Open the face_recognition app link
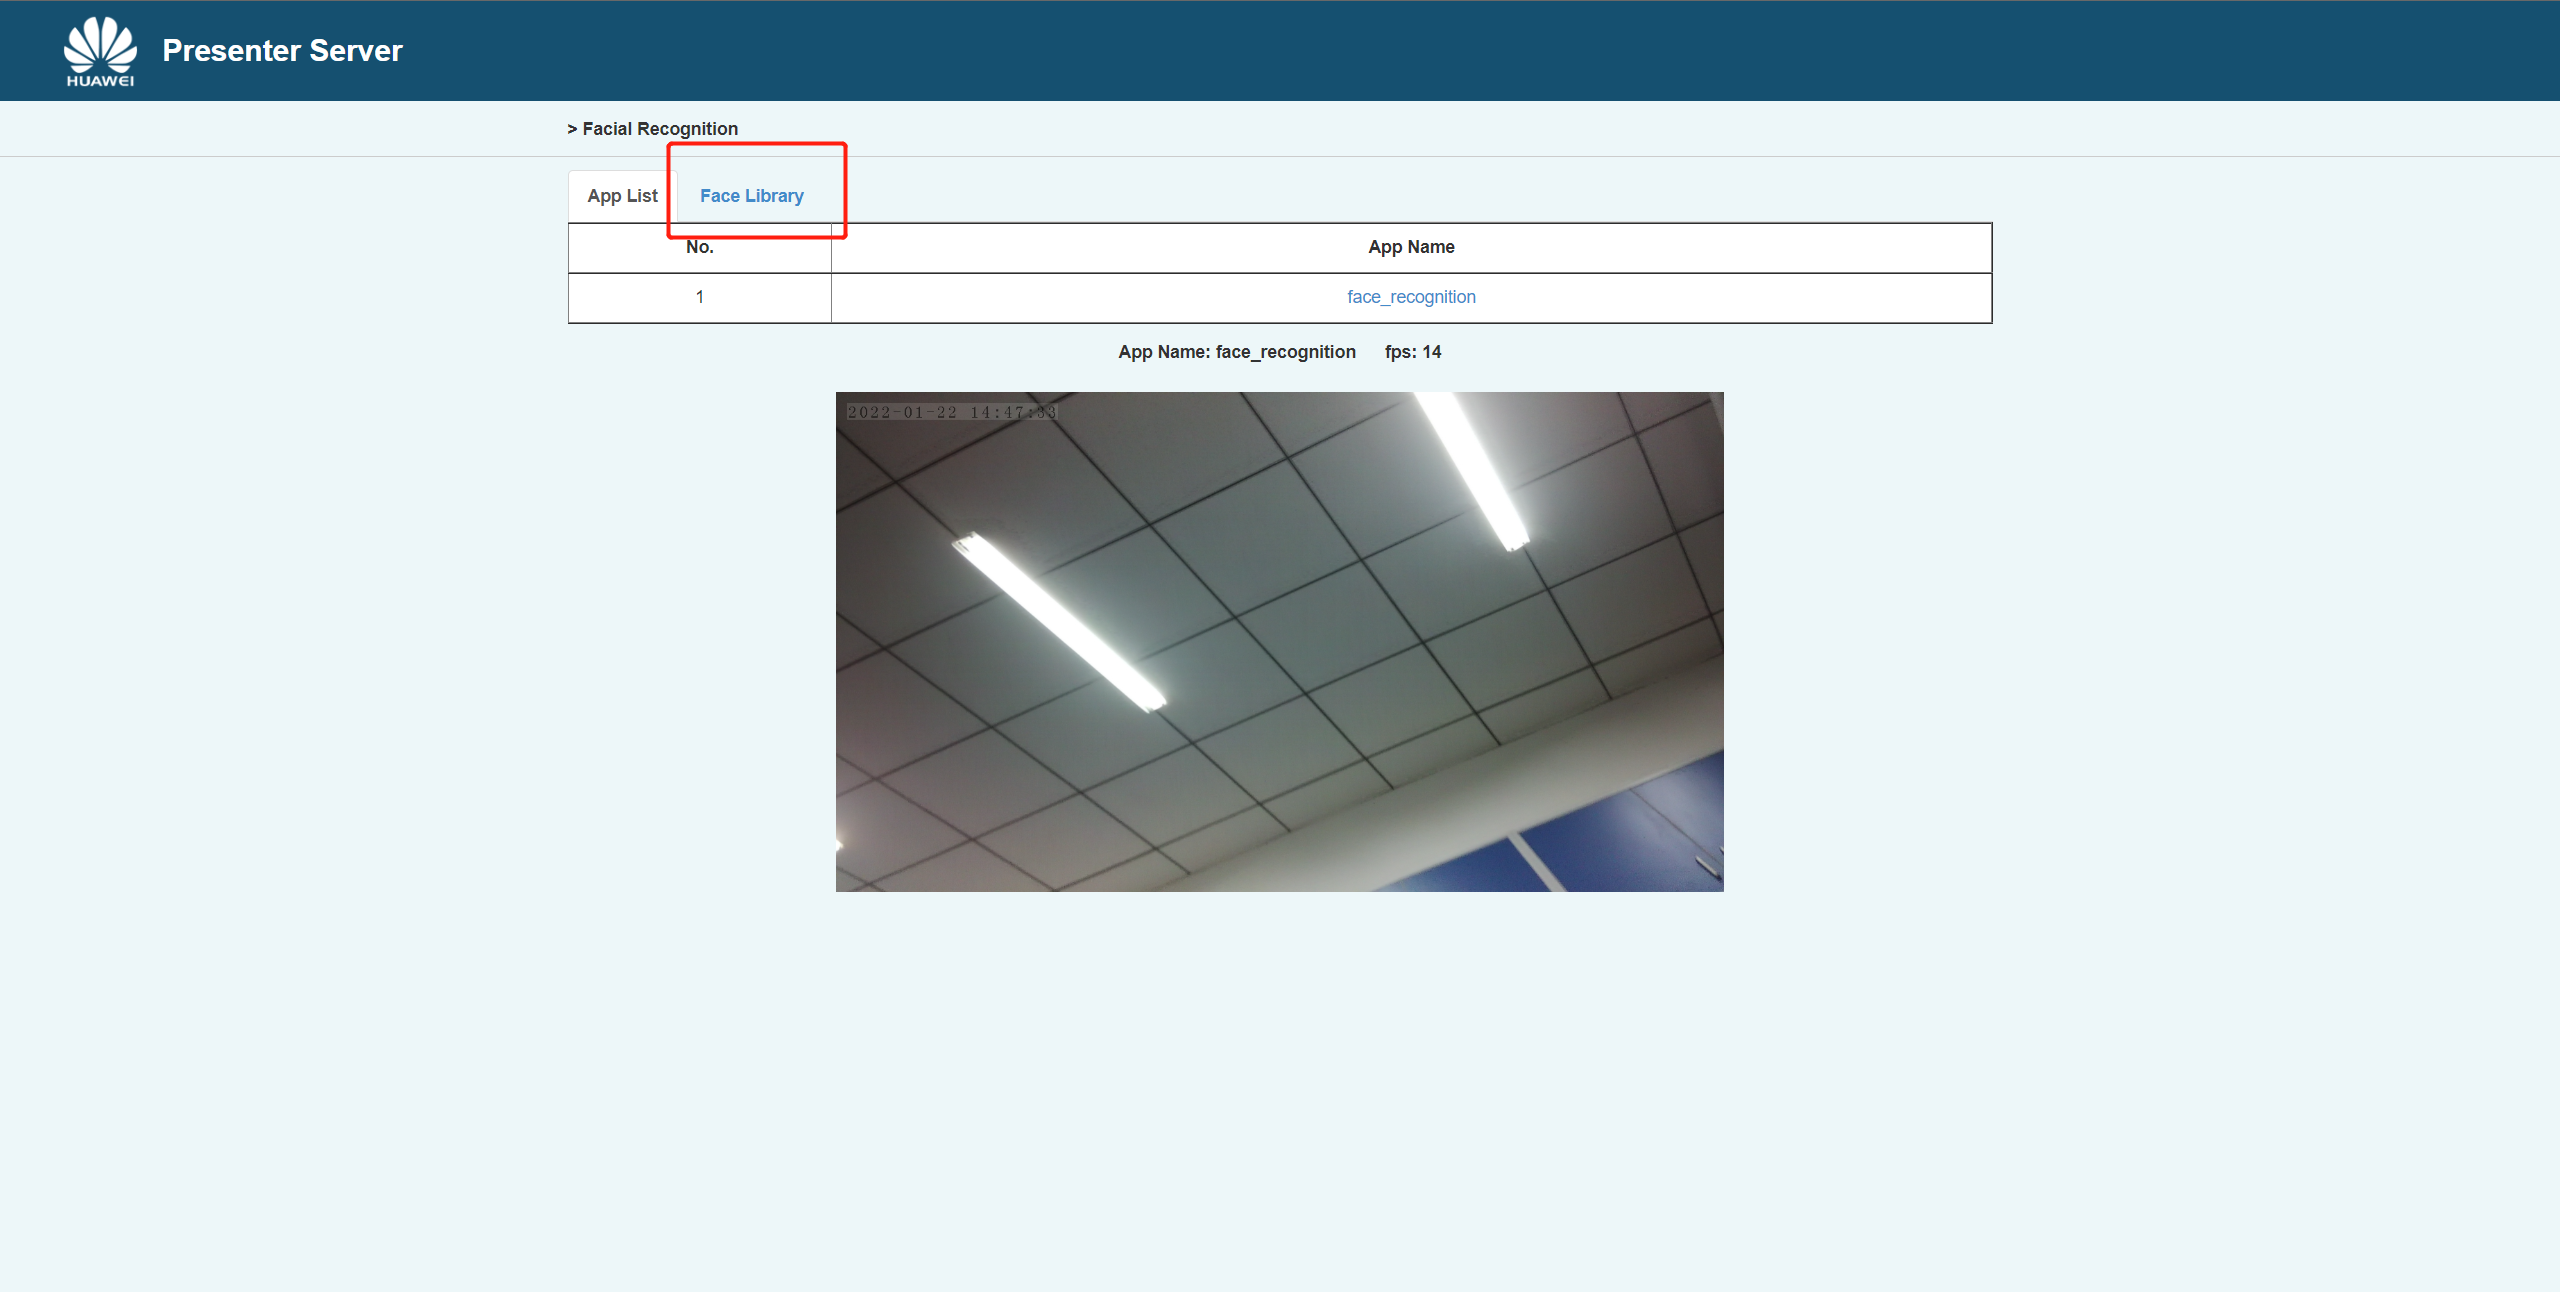The height and width of the screenshot is (1292, 2560). tap(1410, 297)
